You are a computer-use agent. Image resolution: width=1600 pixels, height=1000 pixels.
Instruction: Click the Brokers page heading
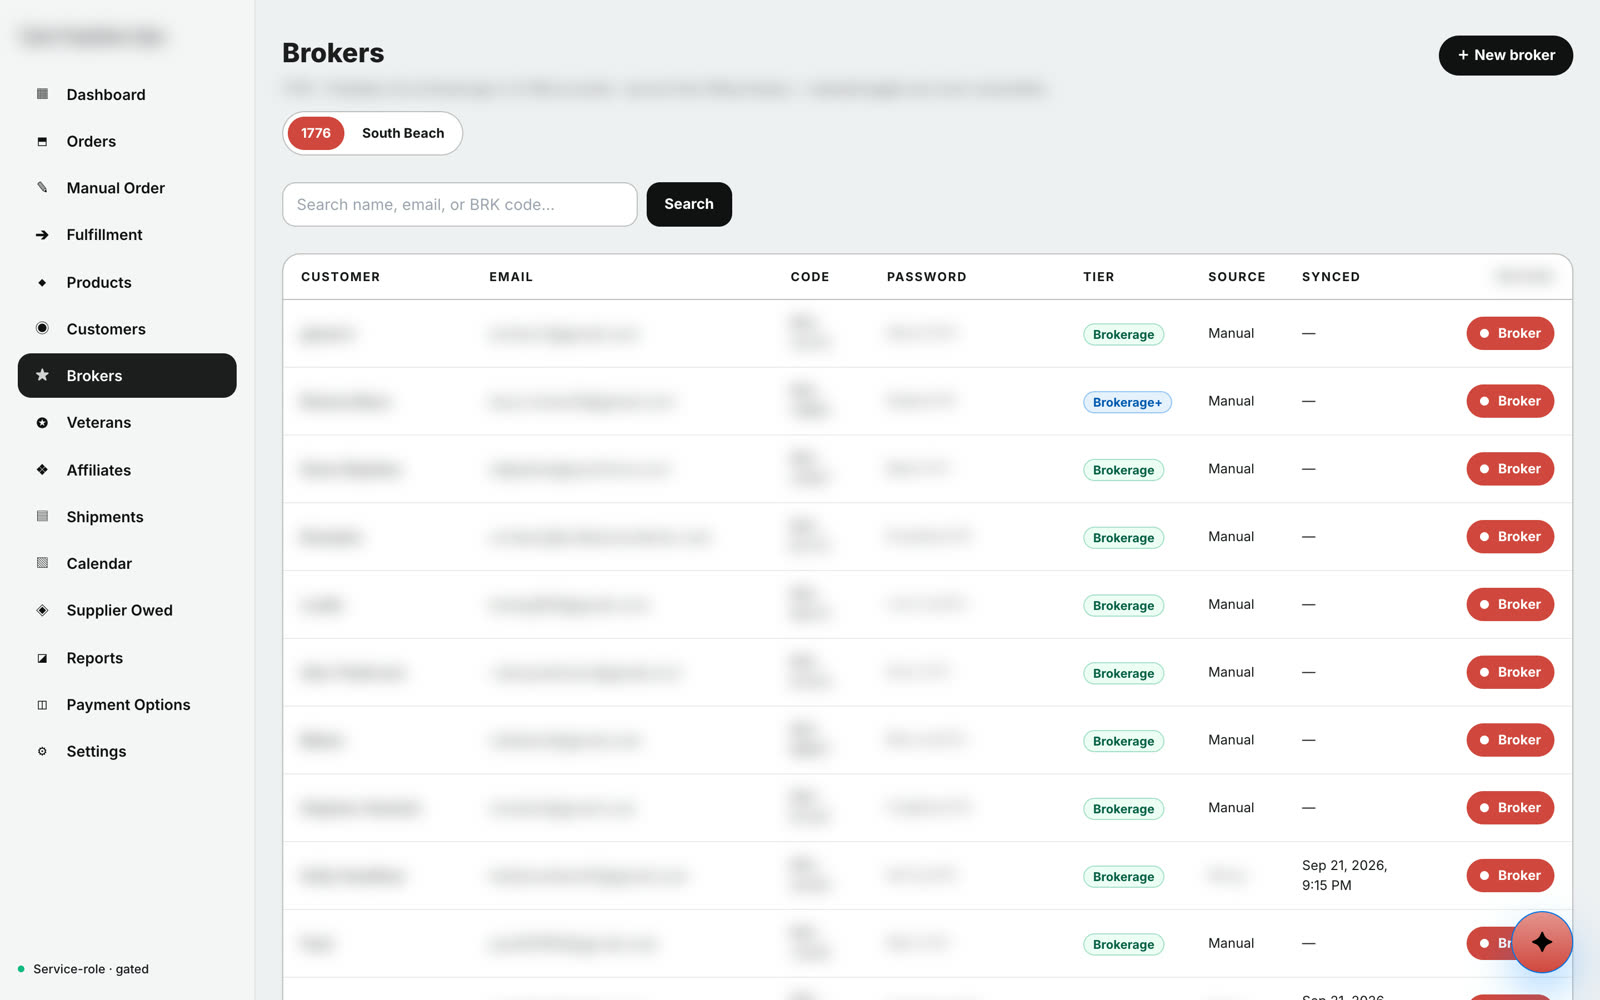coord(333,53)
